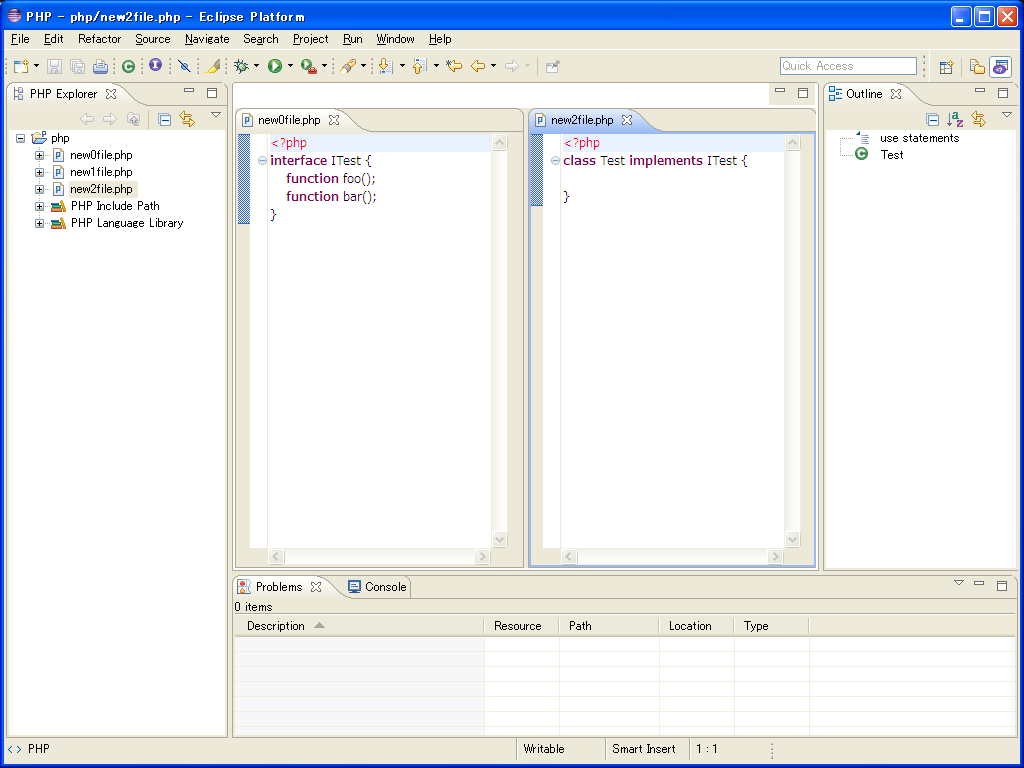Click inside the Quick Access field
This screenshot has height=768, width=1024.
(848, 66)
